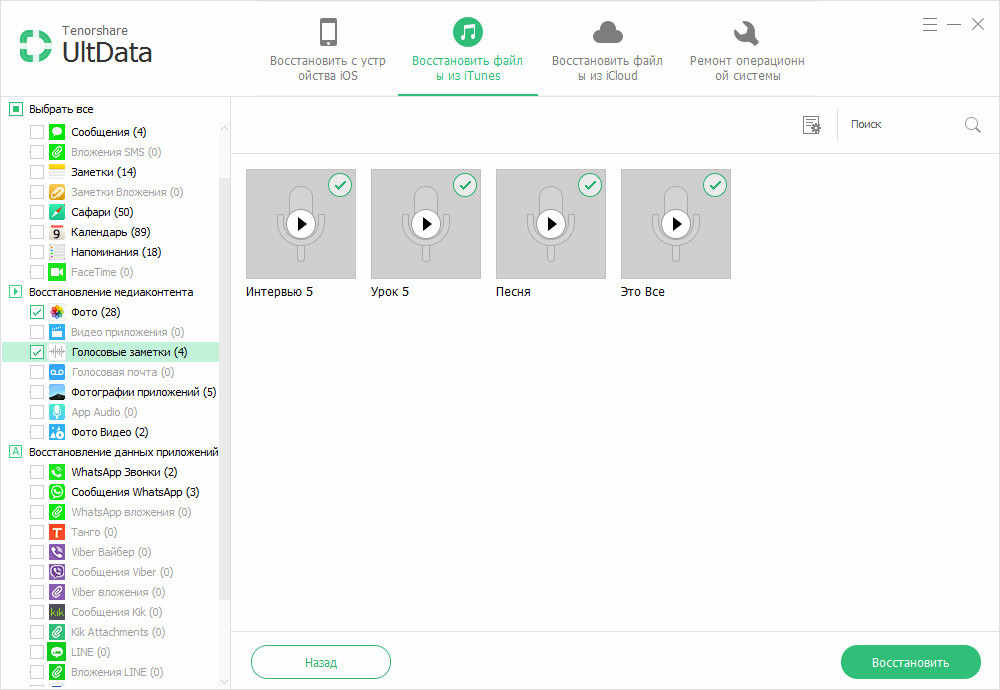The height and width of the screenshot is (690, 1000).
Task: Deselect the Урок 5 recording checkmark
Action: point(465,185)
